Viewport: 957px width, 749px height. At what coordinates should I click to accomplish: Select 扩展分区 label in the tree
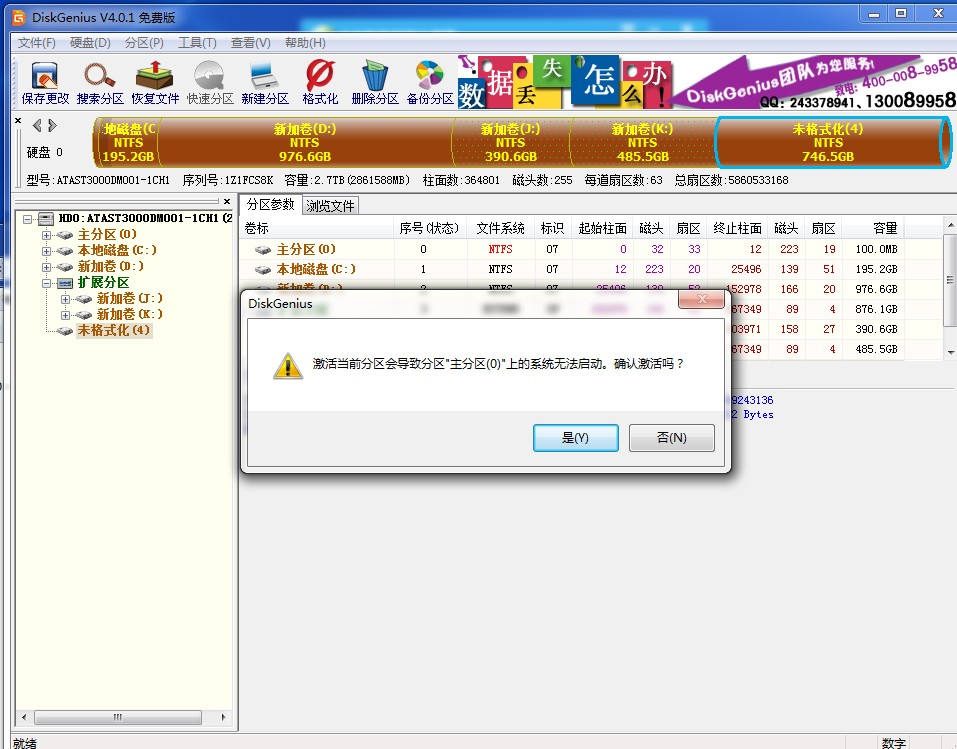[x=103, y=283]
